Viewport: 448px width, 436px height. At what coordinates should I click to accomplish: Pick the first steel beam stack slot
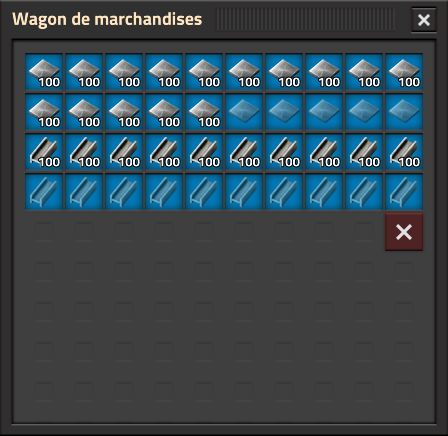(x=44, y=152)
